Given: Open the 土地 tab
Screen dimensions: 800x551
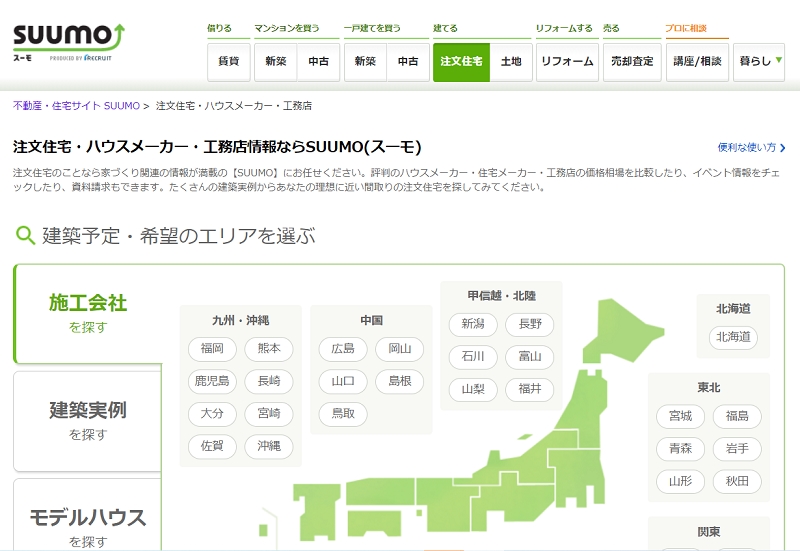Looking at the screenshot, I should click(511, 62).
